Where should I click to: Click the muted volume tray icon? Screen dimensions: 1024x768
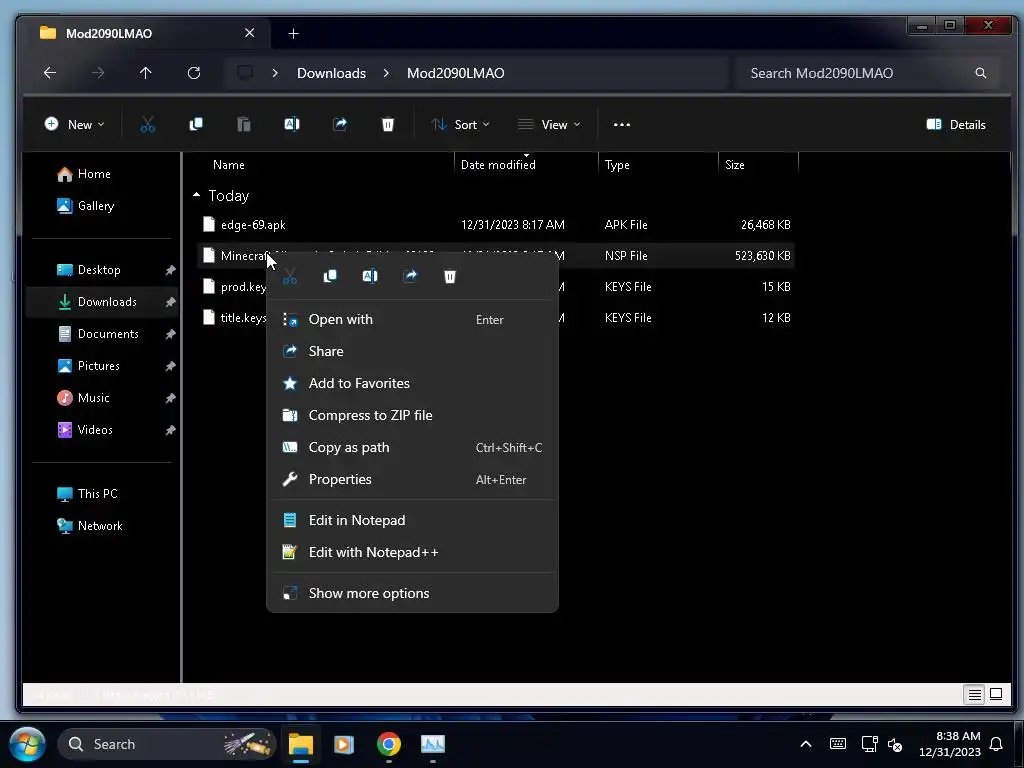[x=895, y=744]
